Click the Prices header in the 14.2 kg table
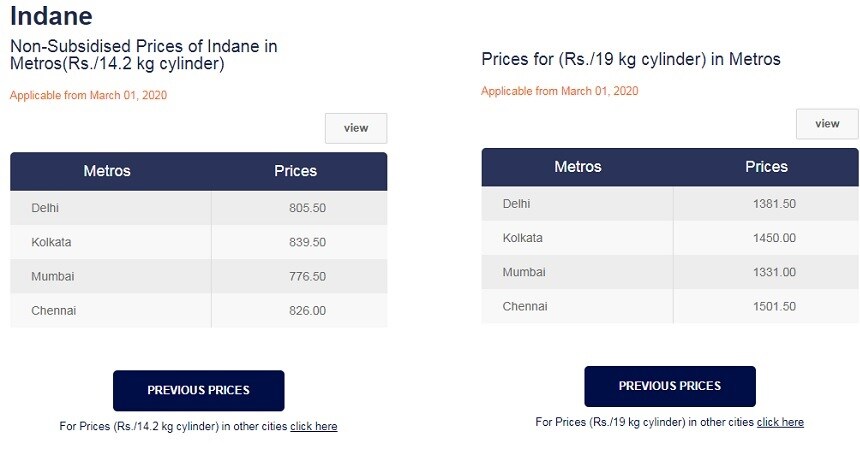Viewport: 860px width, 449px height. tap(295, 171)
